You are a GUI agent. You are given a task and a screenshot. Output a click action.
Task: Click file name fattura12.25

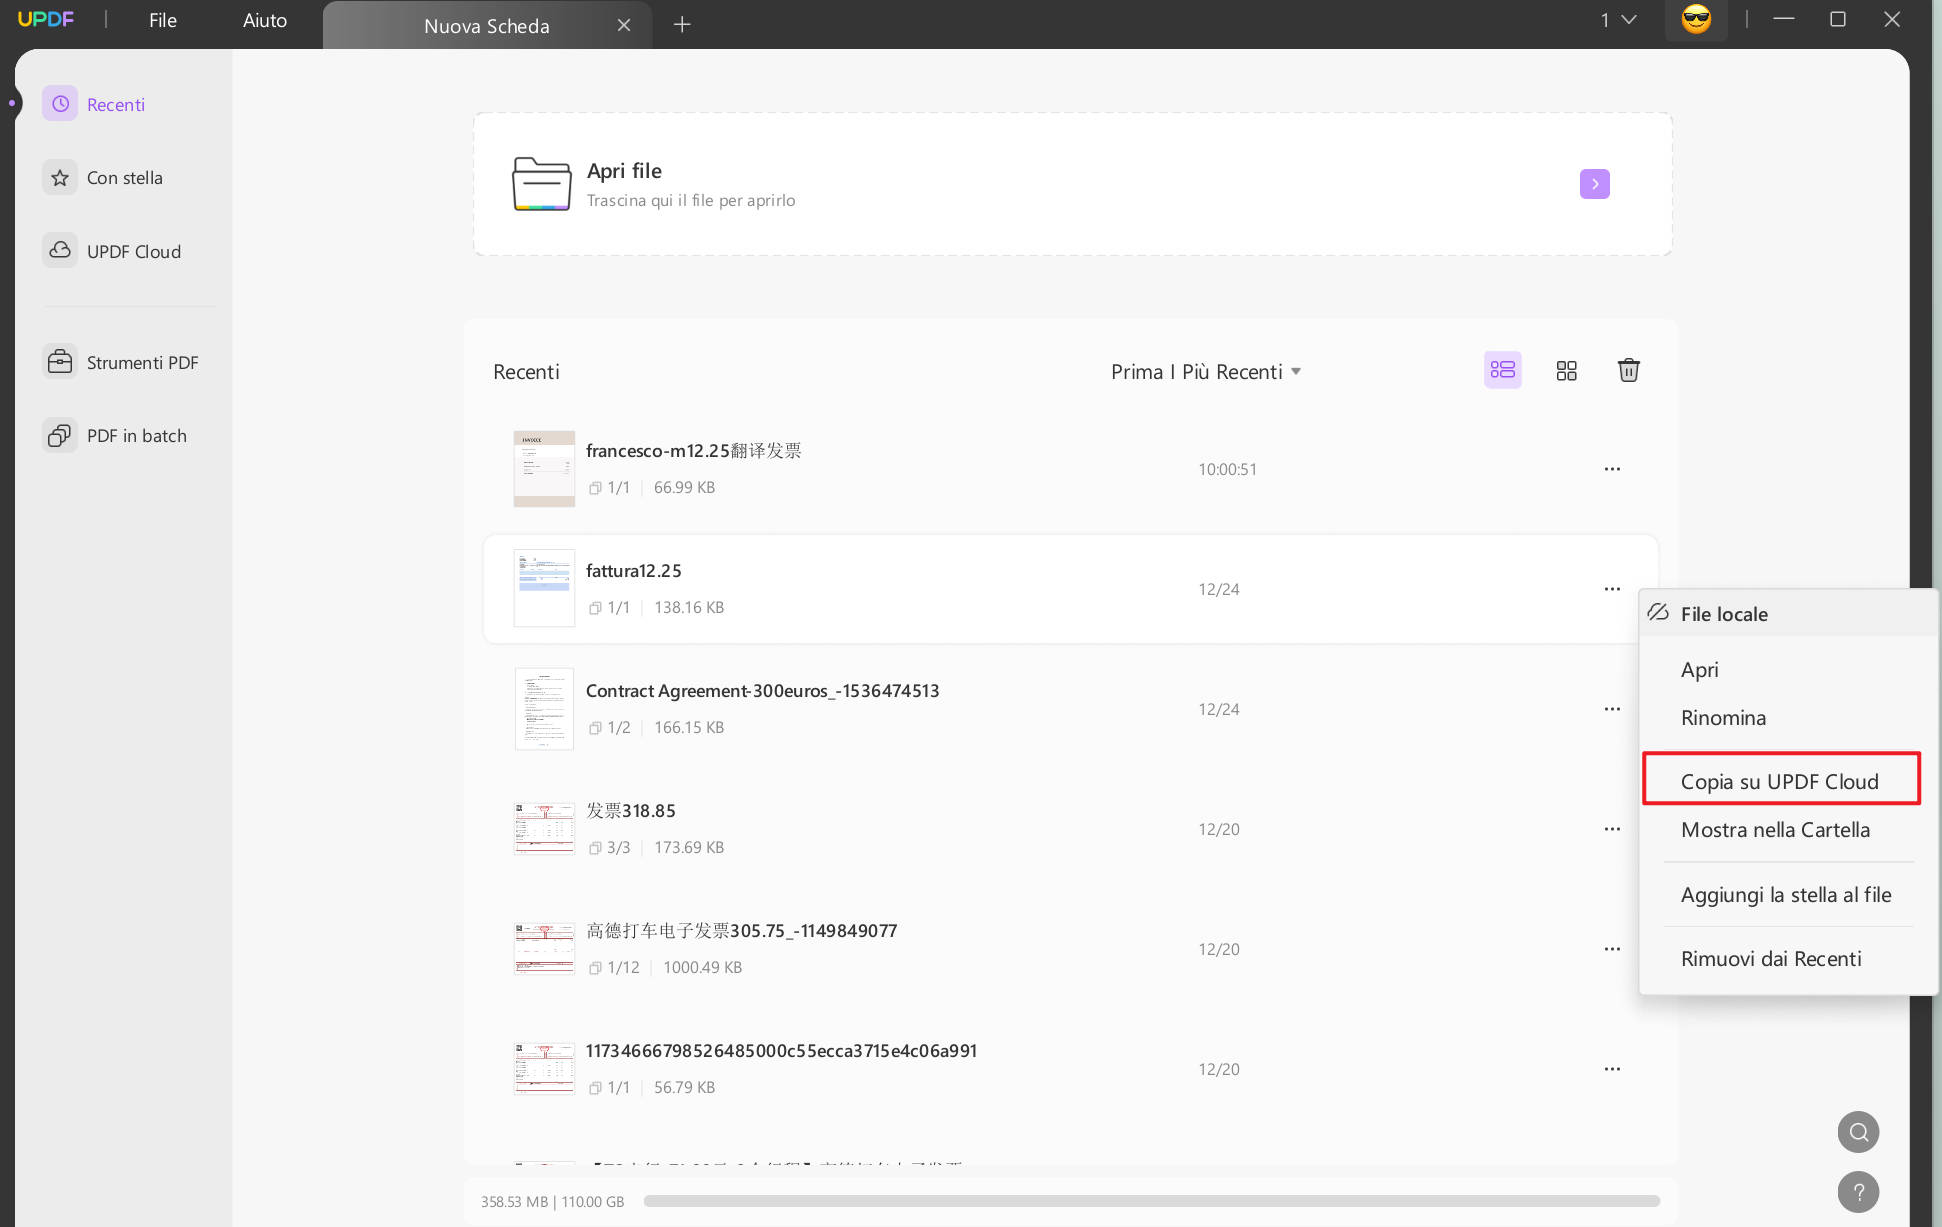click(634, 571)
